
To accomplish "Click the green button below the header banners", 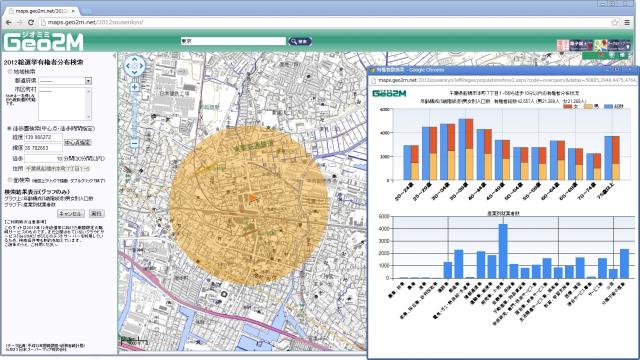I will [606, 55].
